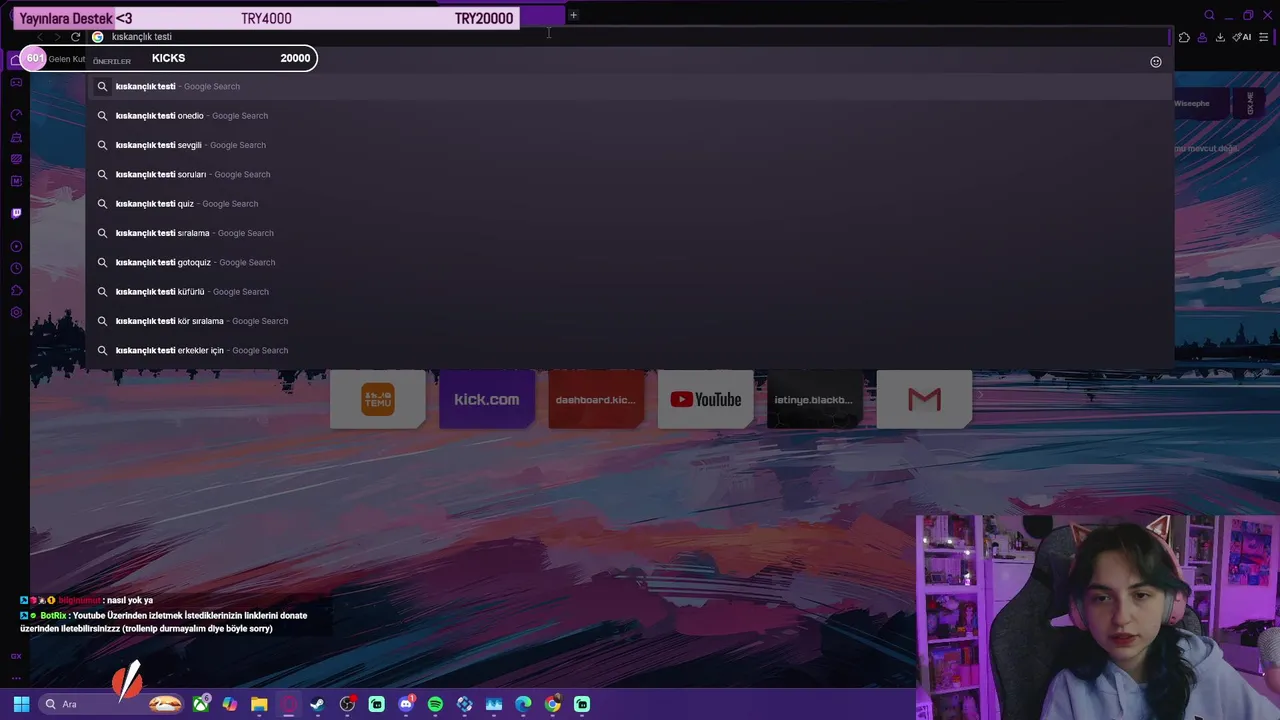The height and width of the screenshot is (720, 1280).
Task: Open the Windows Start menu
Action: coord(21,704)
